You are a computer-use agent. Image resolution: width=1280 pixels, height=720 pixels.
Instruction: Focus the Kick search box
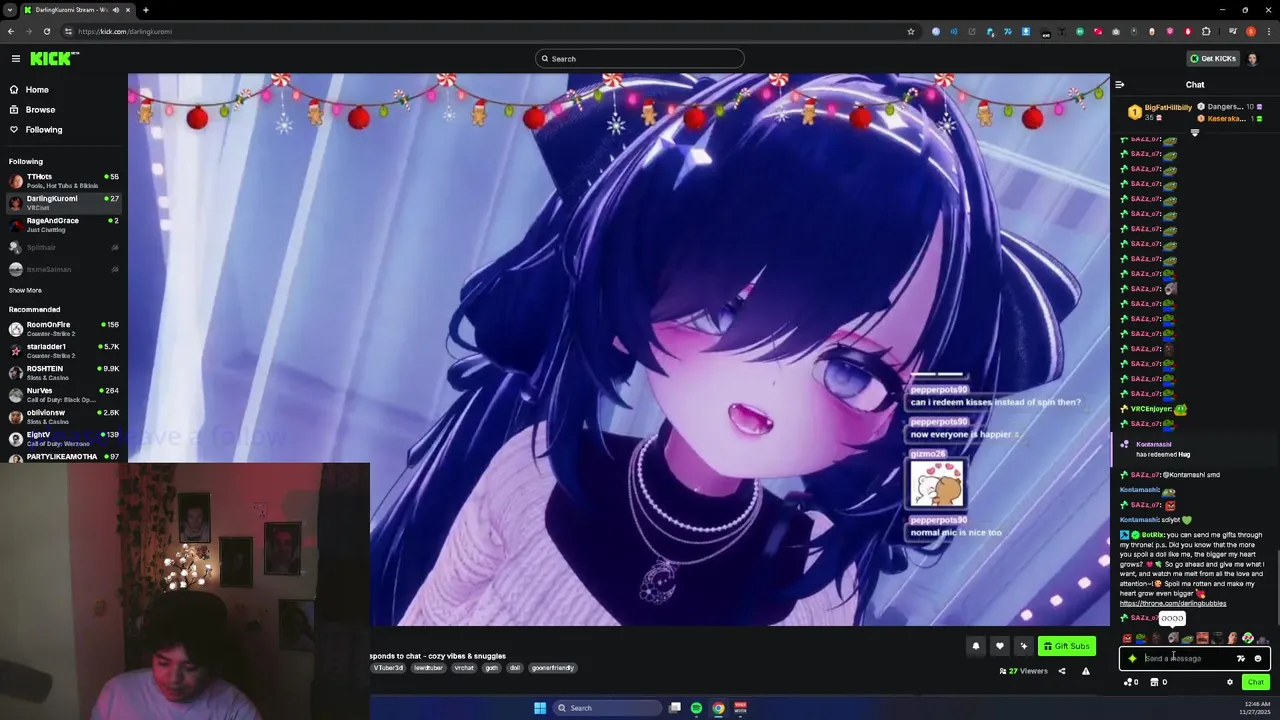640,59
